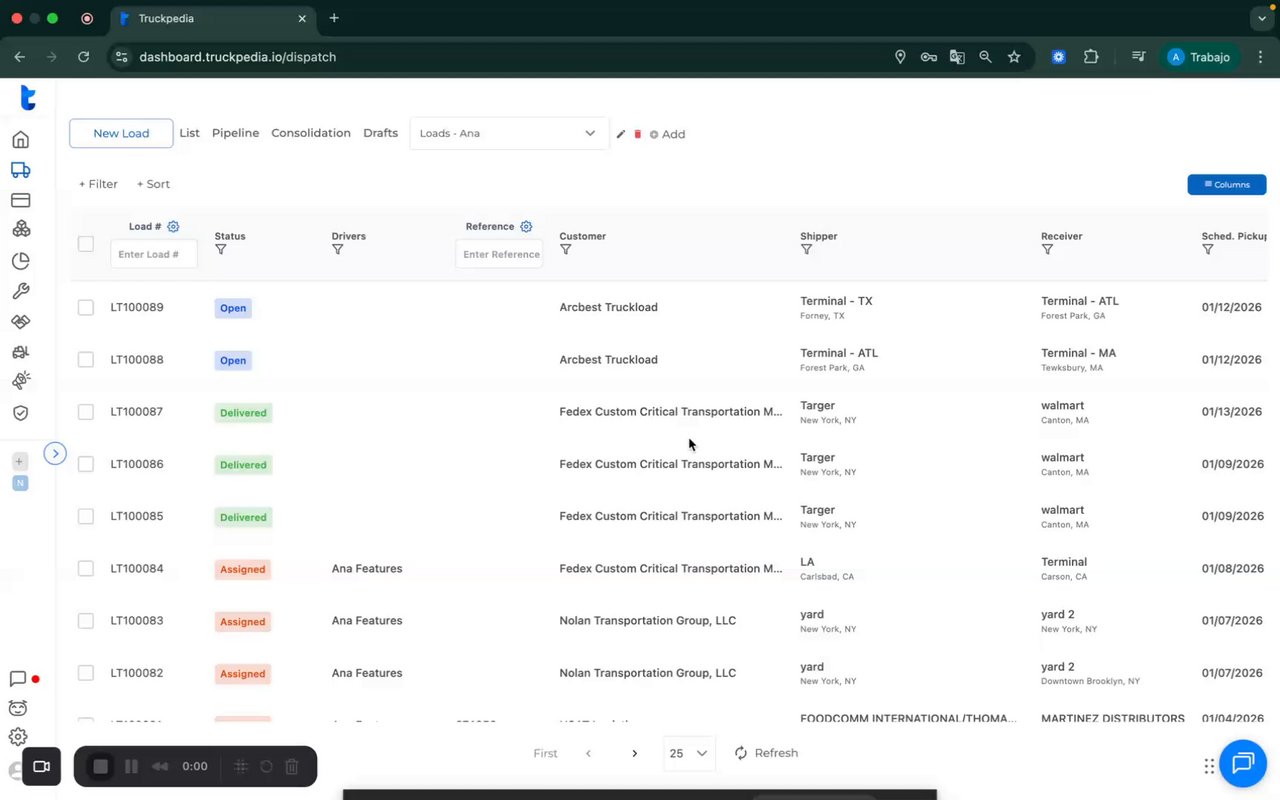Tick the checkbox for load LT100089
The image size is (1280, 800).
tap(86, 308)
